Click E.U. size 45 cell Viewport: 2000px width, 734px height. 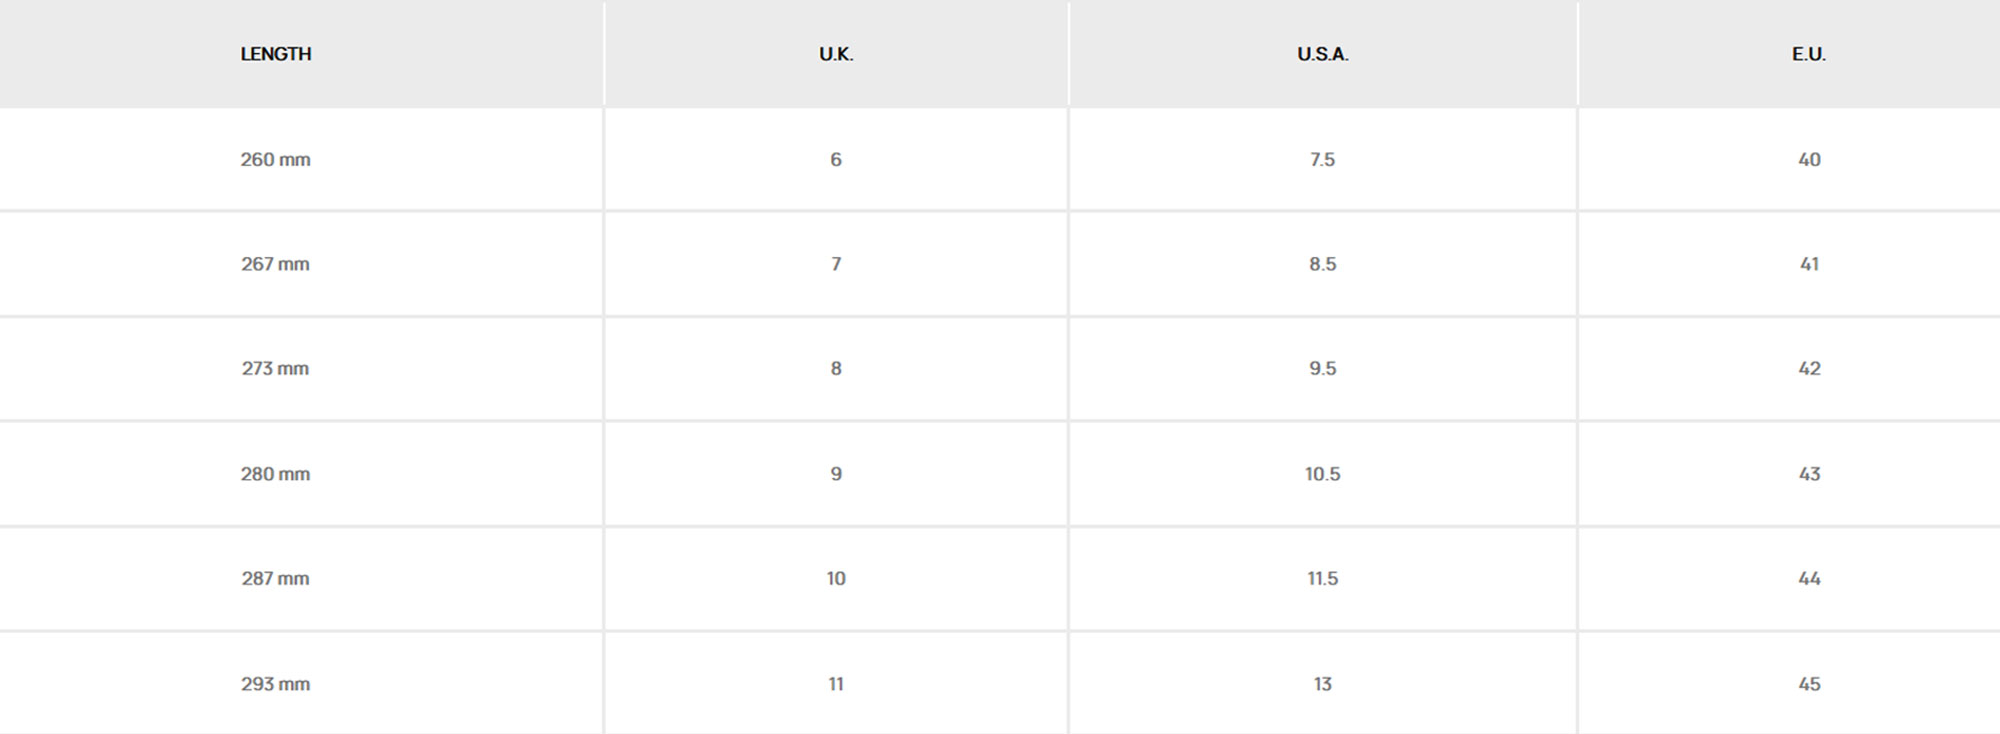[1808, 684]
